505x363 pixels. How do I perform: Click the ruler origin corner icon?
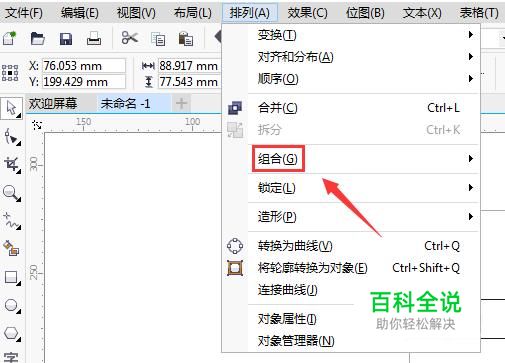click(37, 125)
